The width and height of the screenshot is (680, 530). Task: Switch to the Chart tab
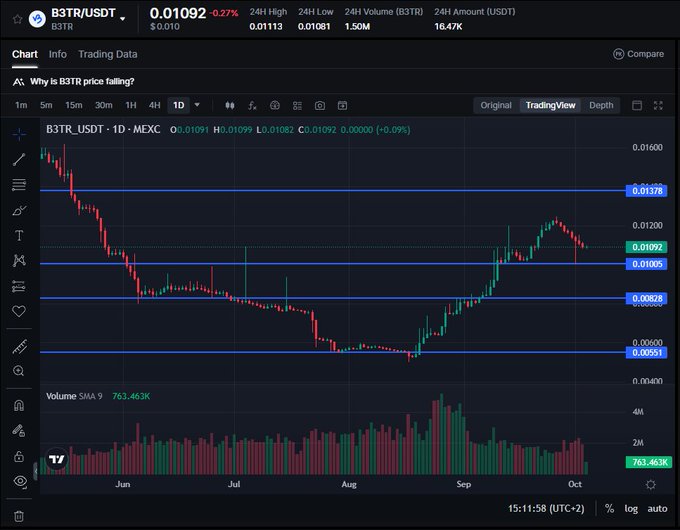[25, 54]
